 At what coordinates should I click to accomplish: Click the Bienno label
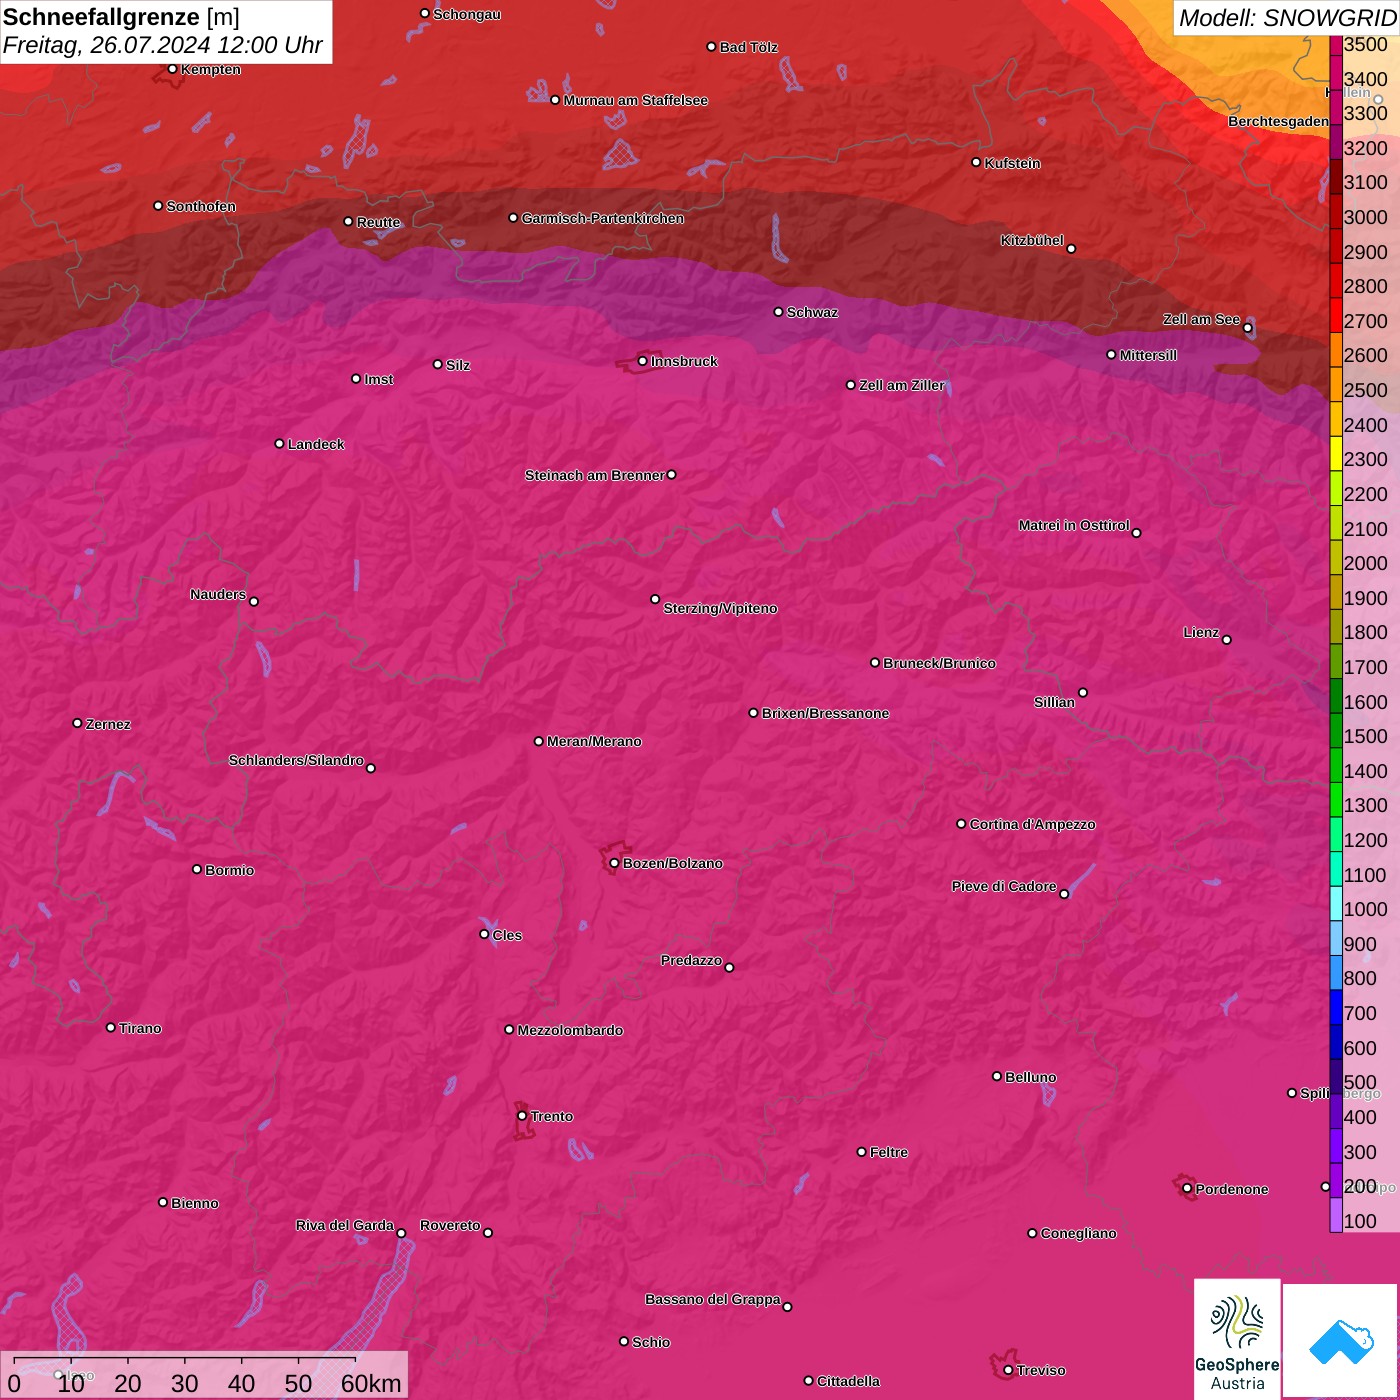coord(194,1203)
